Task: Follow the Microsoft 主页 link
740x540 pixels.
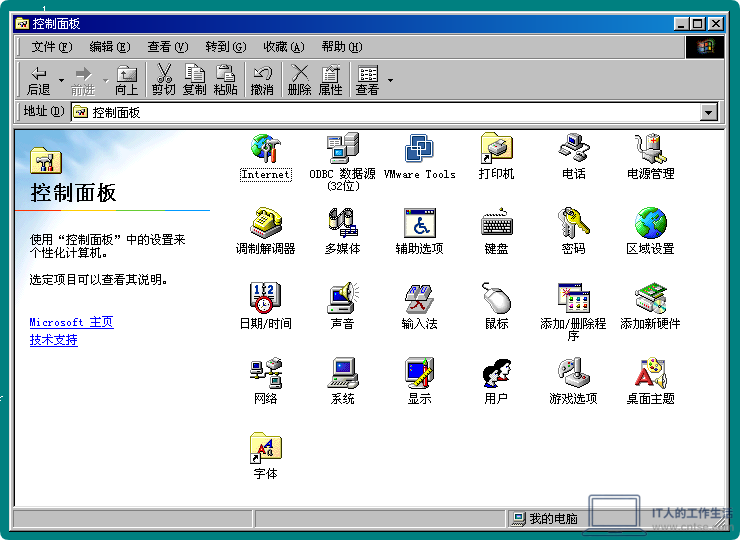Action: [x=71, y=322]
